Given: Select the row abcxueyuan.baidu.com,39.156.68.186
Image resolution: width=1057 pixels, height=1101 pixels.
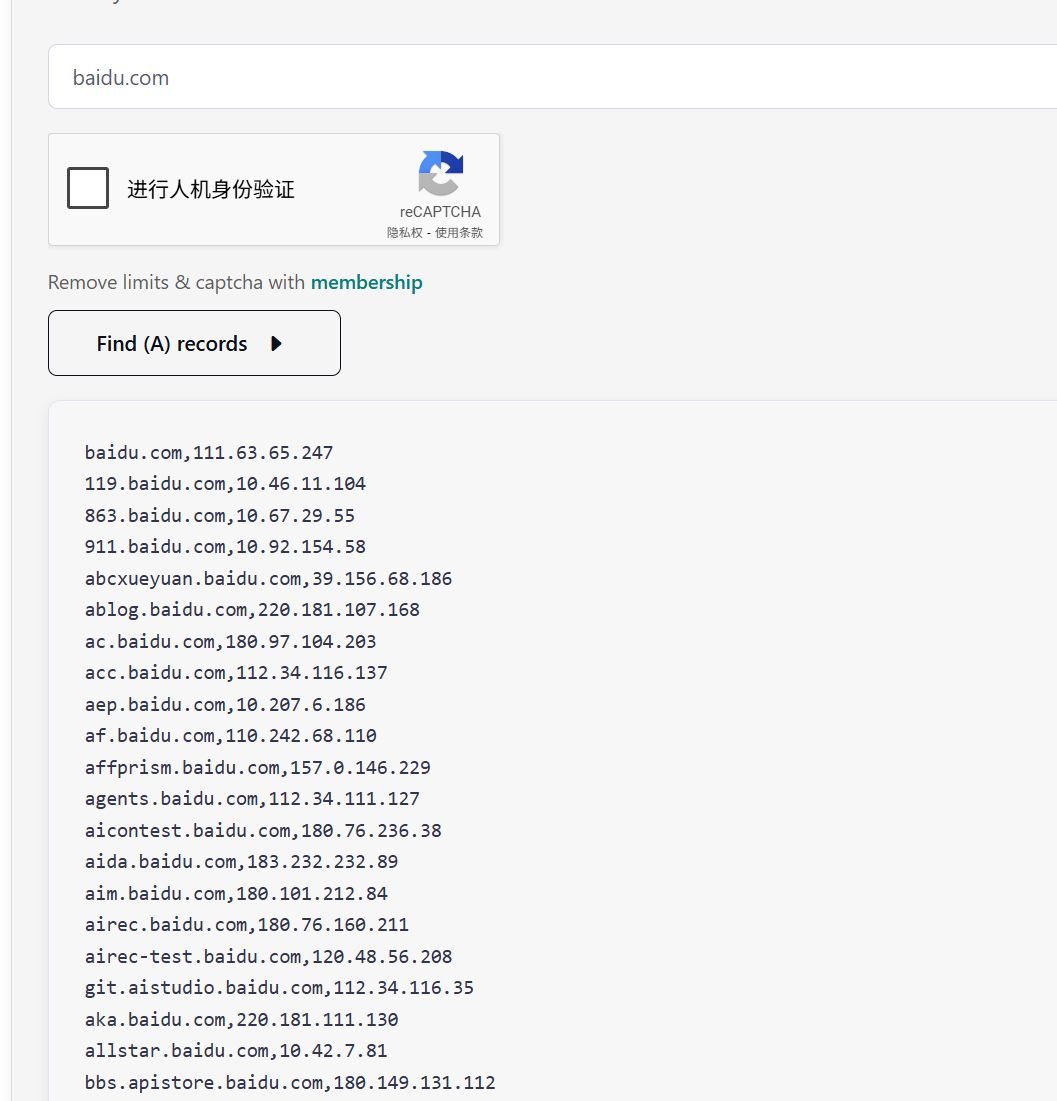Looking at the screenshot, I should 268,579.
